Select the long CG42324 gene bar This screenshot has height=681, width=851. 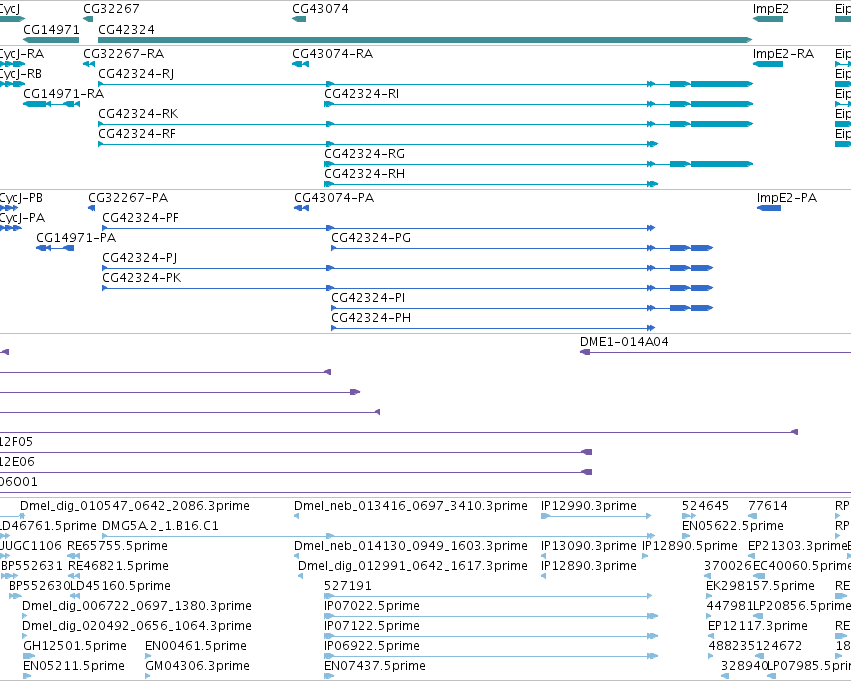(x=425, y=40)
